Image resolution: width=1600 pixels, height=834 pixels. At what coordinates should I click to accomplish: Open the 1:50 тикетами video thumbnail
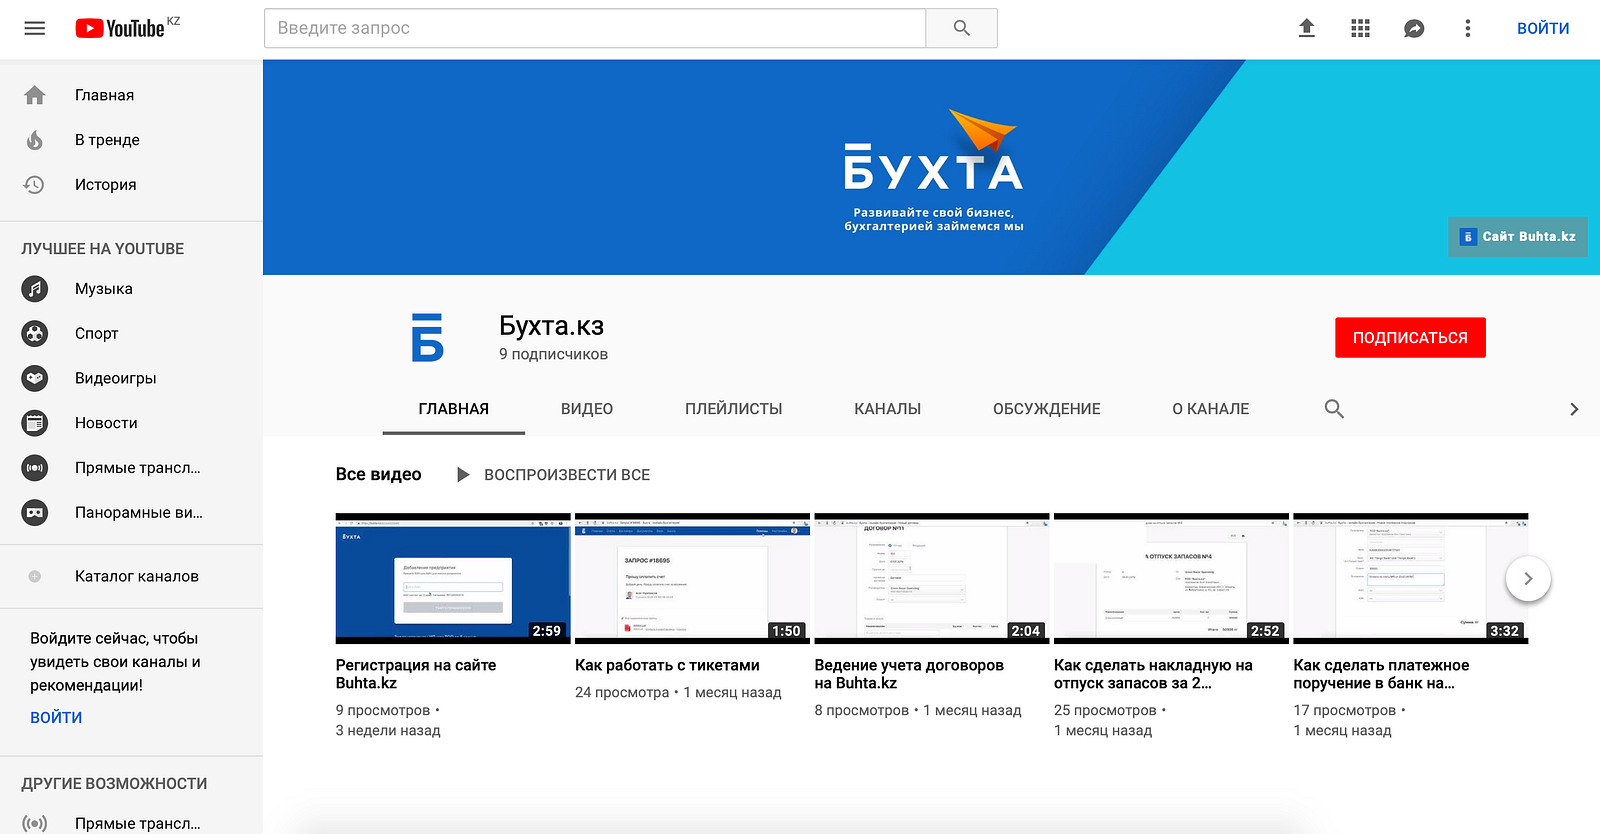click(x=692, y=578)
